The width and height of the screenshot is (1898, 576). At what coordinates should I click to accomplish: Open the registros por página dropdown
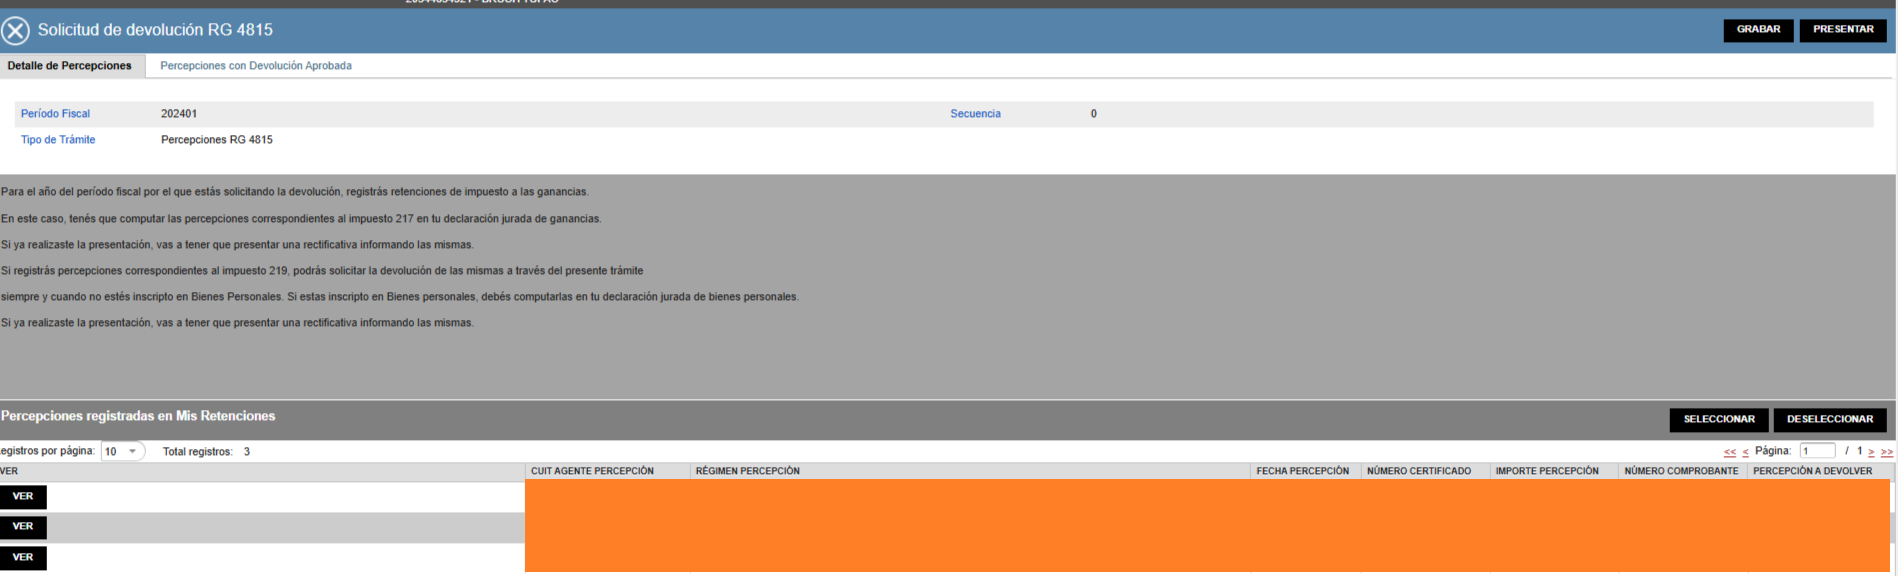pos(122,452)
